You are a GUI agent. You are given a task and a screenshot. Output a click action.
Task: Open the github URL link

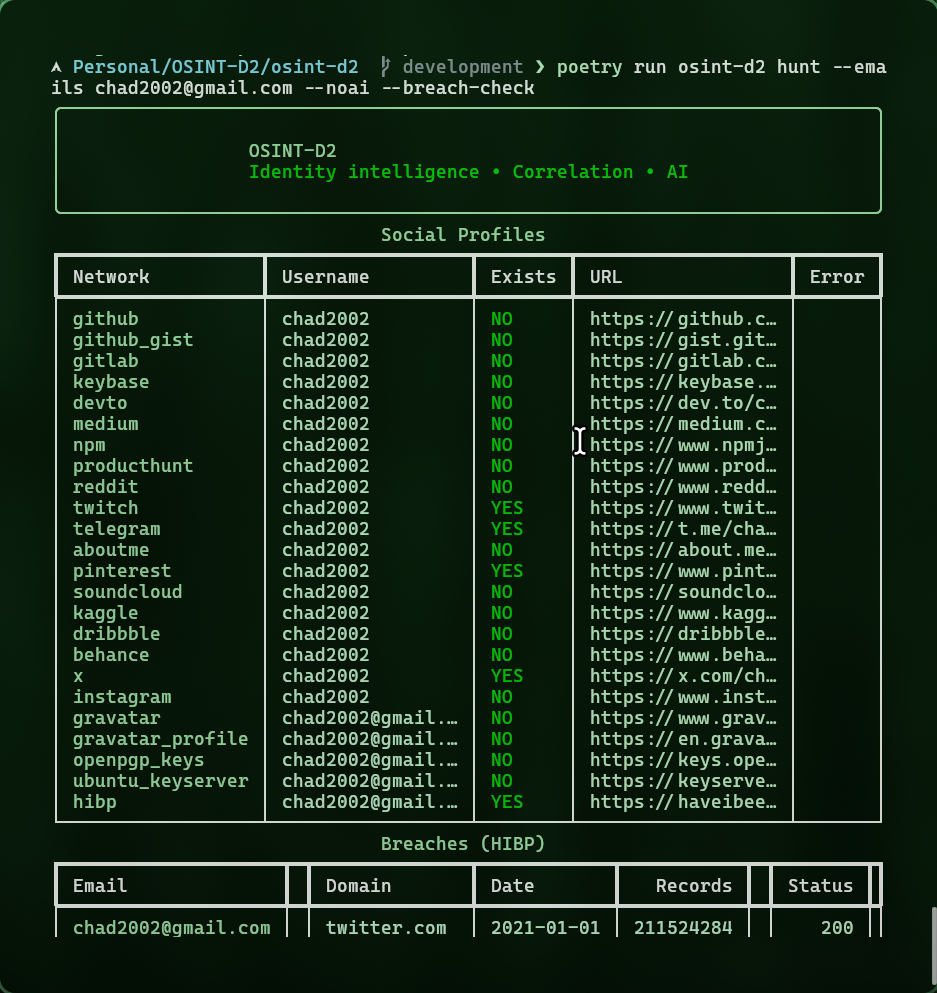pyautogui.click(x=683, y=319)
